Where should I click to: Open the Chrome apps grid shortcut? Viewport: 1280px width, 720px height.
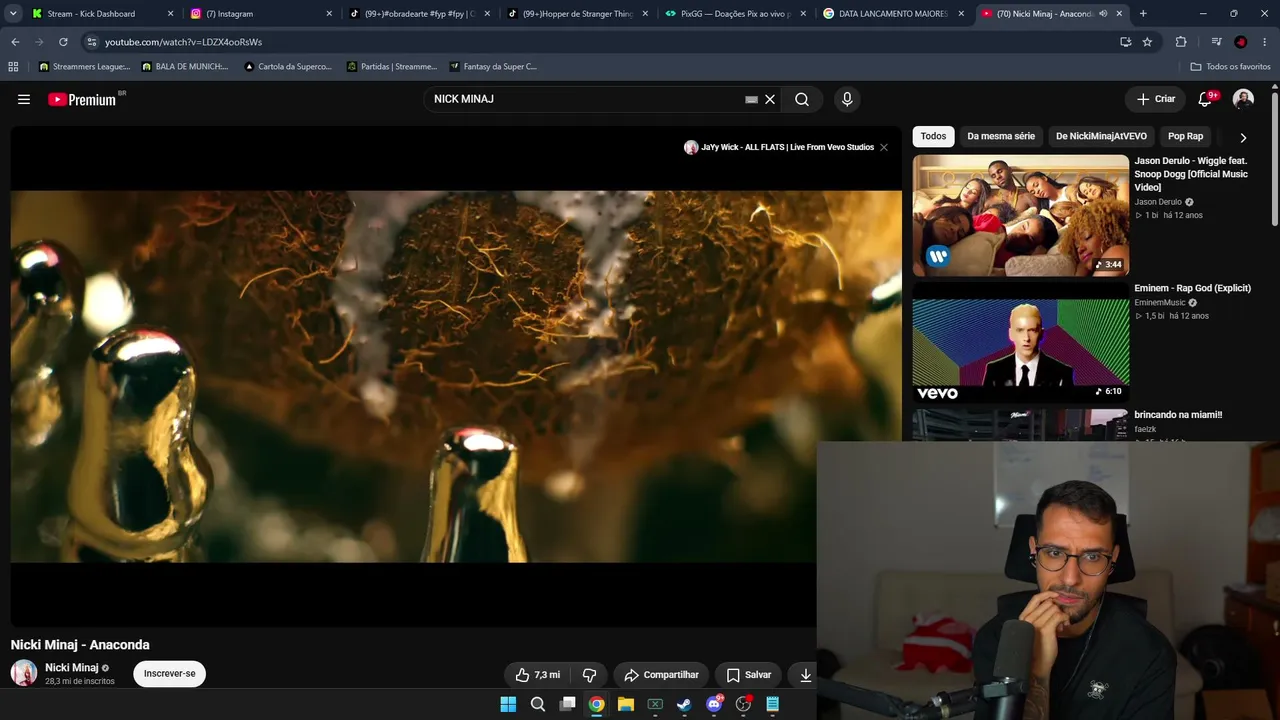(13, 67)
